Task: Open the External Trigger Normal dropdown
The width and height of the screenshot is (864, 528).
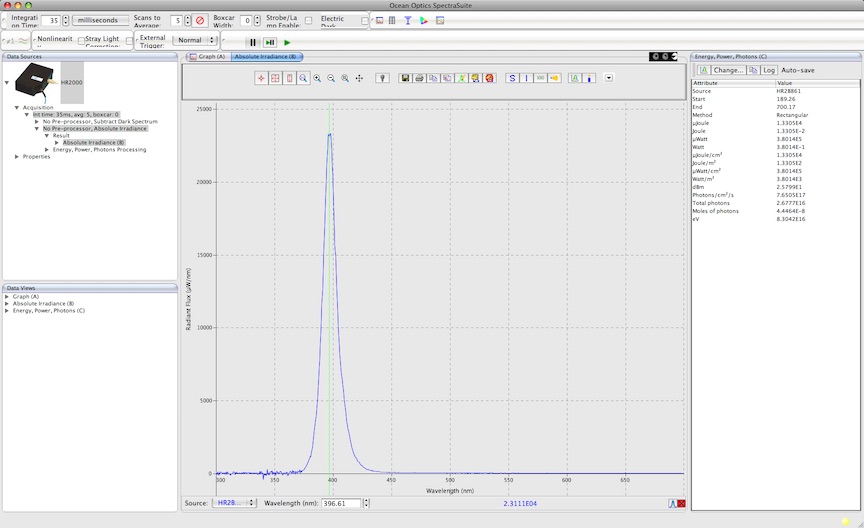Action: 195,40
